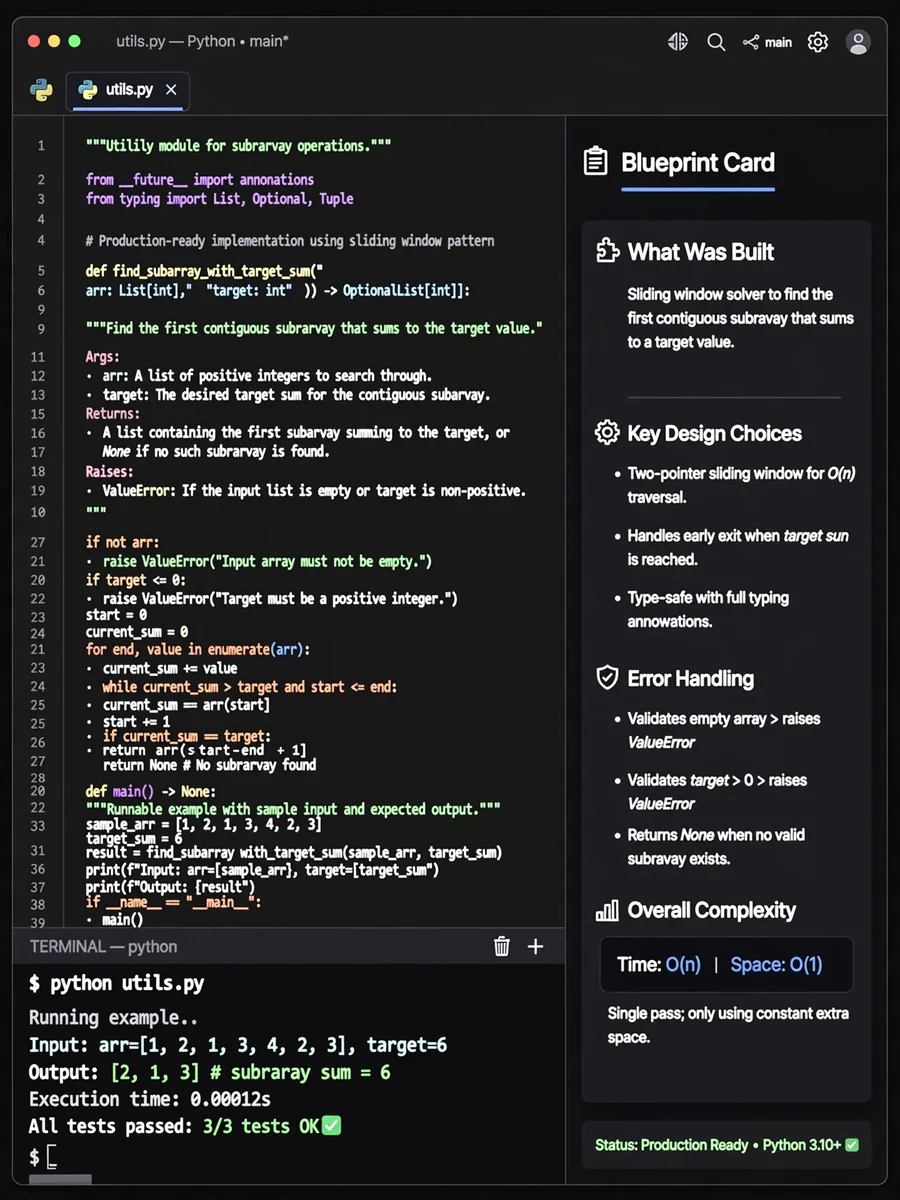
Task: Click 'All tests passed: 3/3 tests OK' line
Action: click(174, 1126)
